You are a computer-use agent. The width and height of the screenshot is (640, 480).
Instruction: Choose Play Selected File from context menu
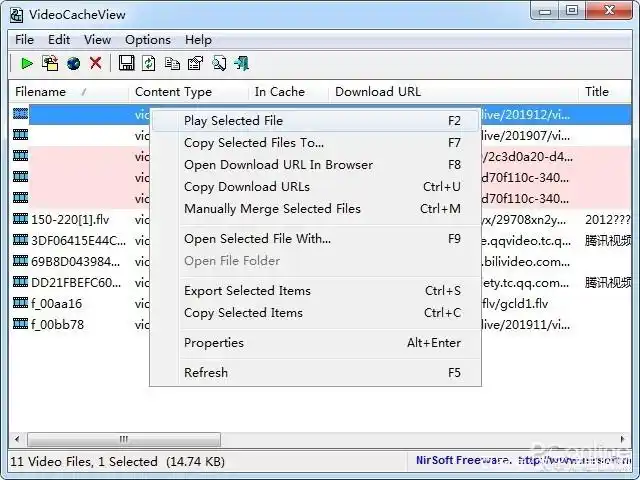(233, 121)
